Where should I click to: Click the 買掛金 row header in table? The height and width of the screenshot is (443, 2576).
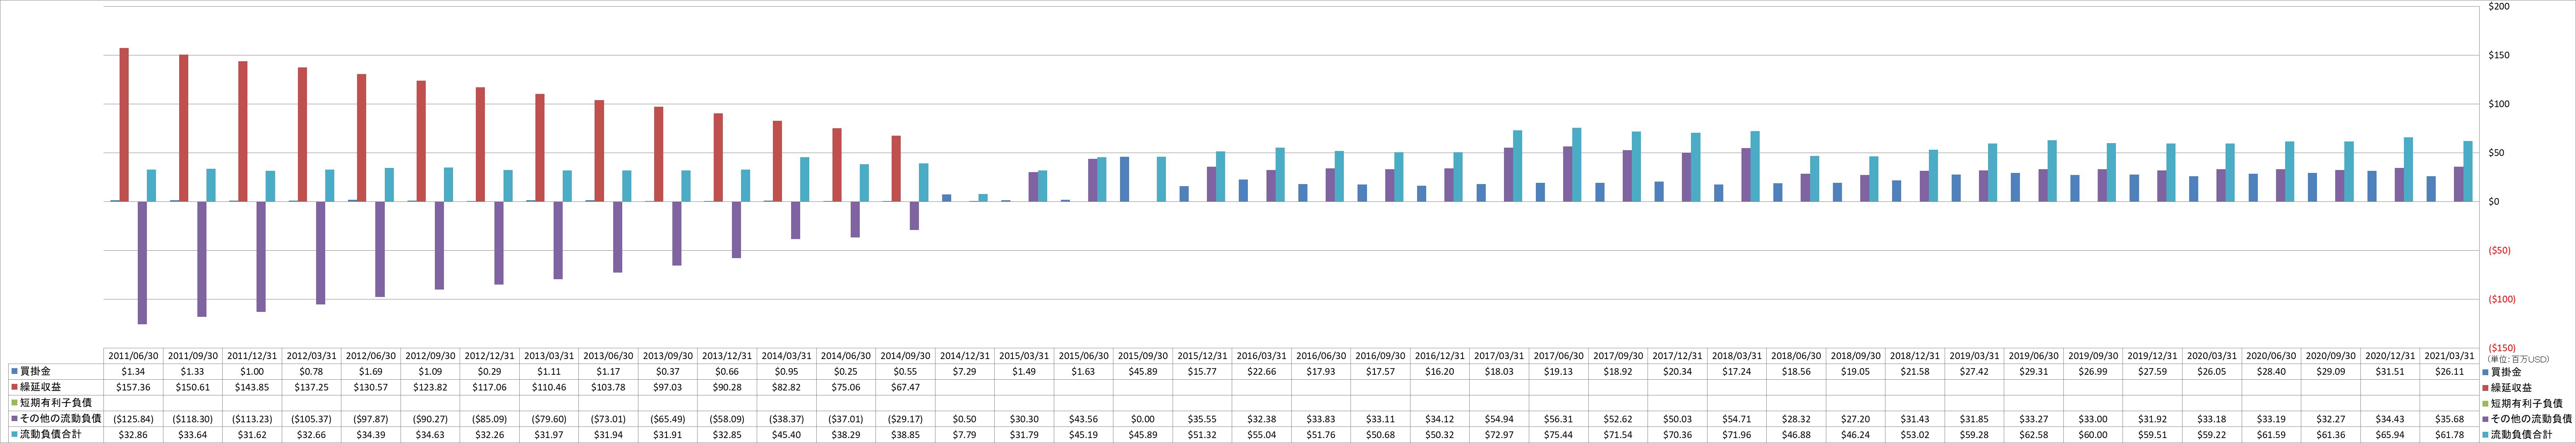coord(35,371)
